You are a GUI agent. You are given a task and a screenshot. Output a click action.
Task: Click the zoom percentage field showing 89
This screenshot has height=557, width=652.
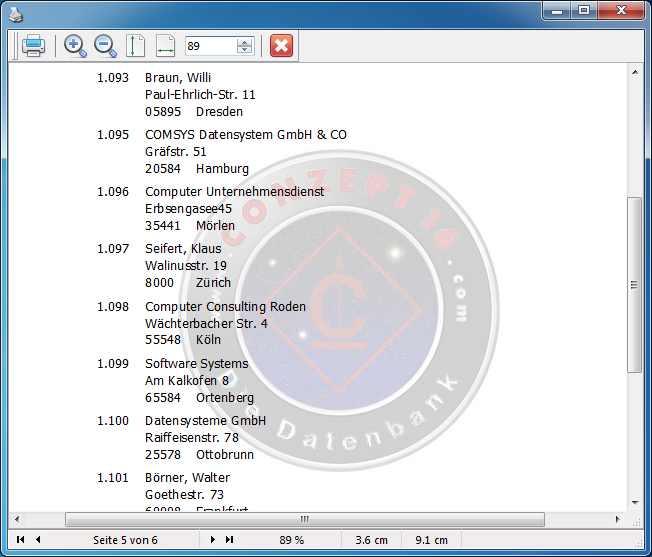[210, 46]
